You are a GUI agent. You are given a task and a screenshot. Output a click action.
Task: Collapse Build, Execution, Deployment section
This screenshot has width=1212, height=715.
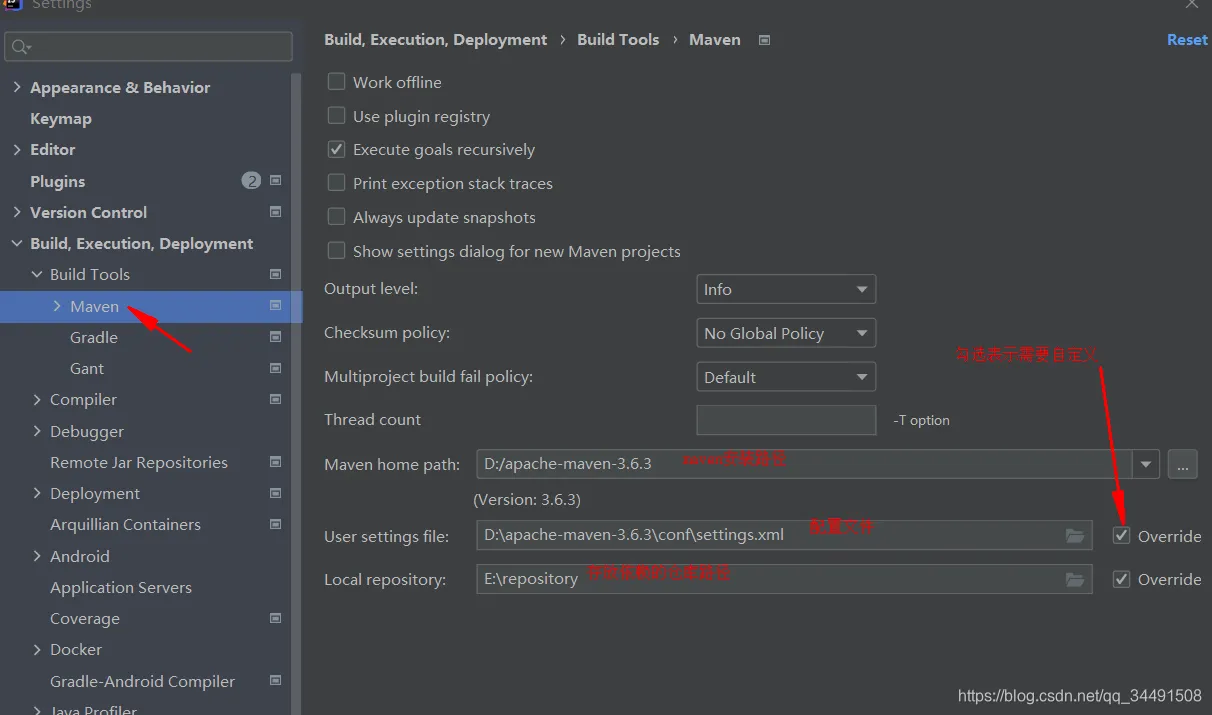(17, 243)
